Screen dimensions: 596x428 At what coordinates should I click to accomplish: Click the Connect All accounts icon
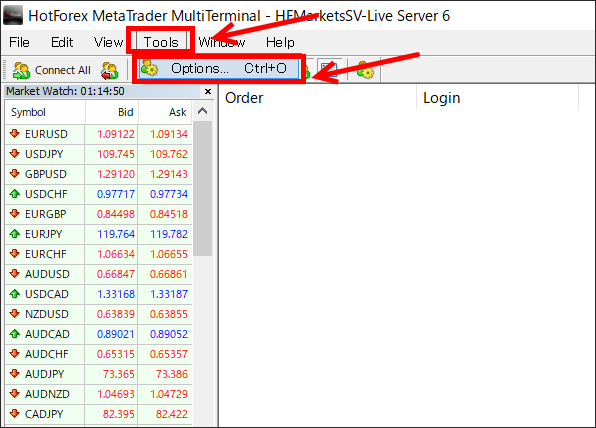(x=21, y=70)
